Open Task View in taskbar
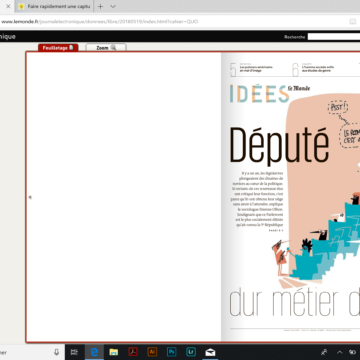Screen dimensions: 360x360 [74, 352]
